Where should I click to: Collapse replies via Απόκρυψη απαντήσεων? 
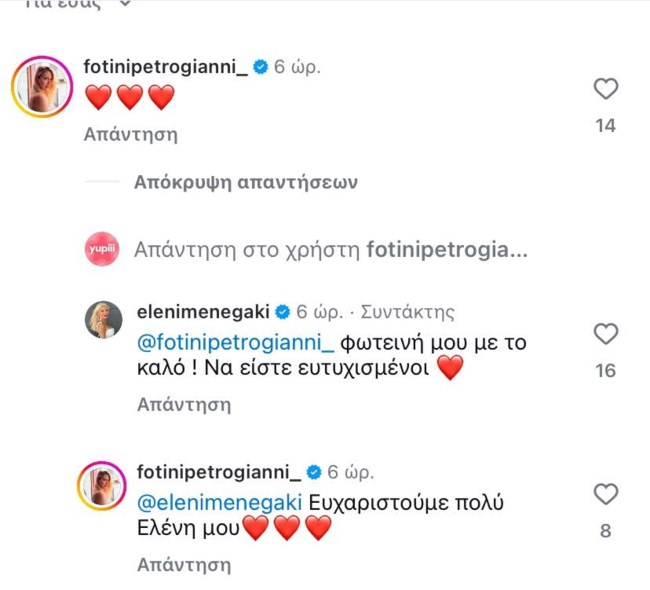click(246, 183)
